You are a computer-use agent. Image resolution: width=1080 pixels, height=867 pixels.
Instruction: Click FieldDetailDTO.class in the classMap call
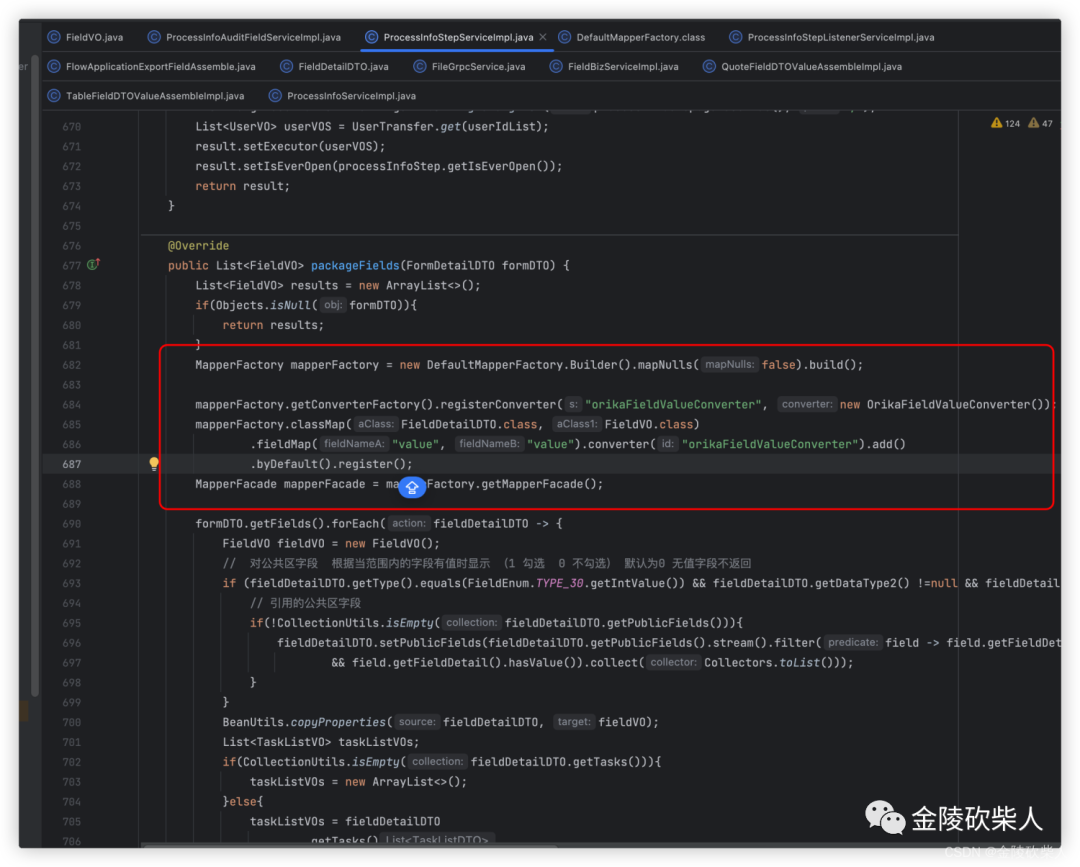click(x=469, y=425)
